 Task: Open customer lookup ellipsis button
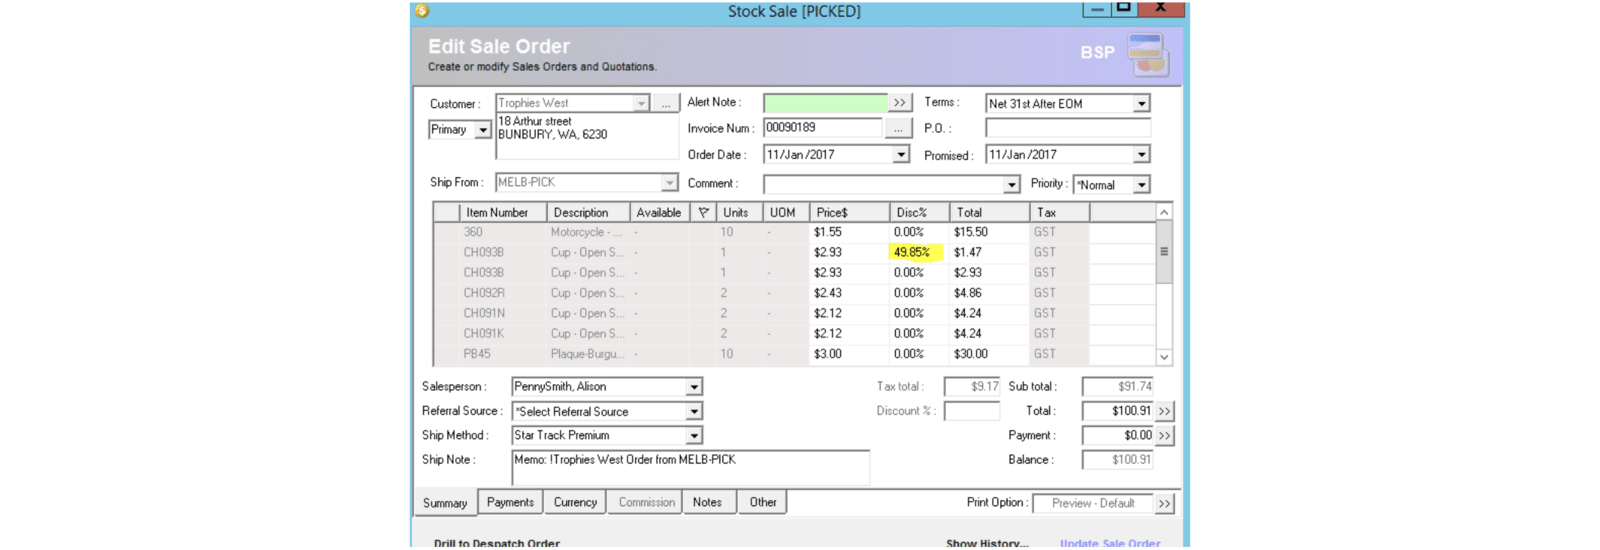pyautogui.click(x=666, y=103)
